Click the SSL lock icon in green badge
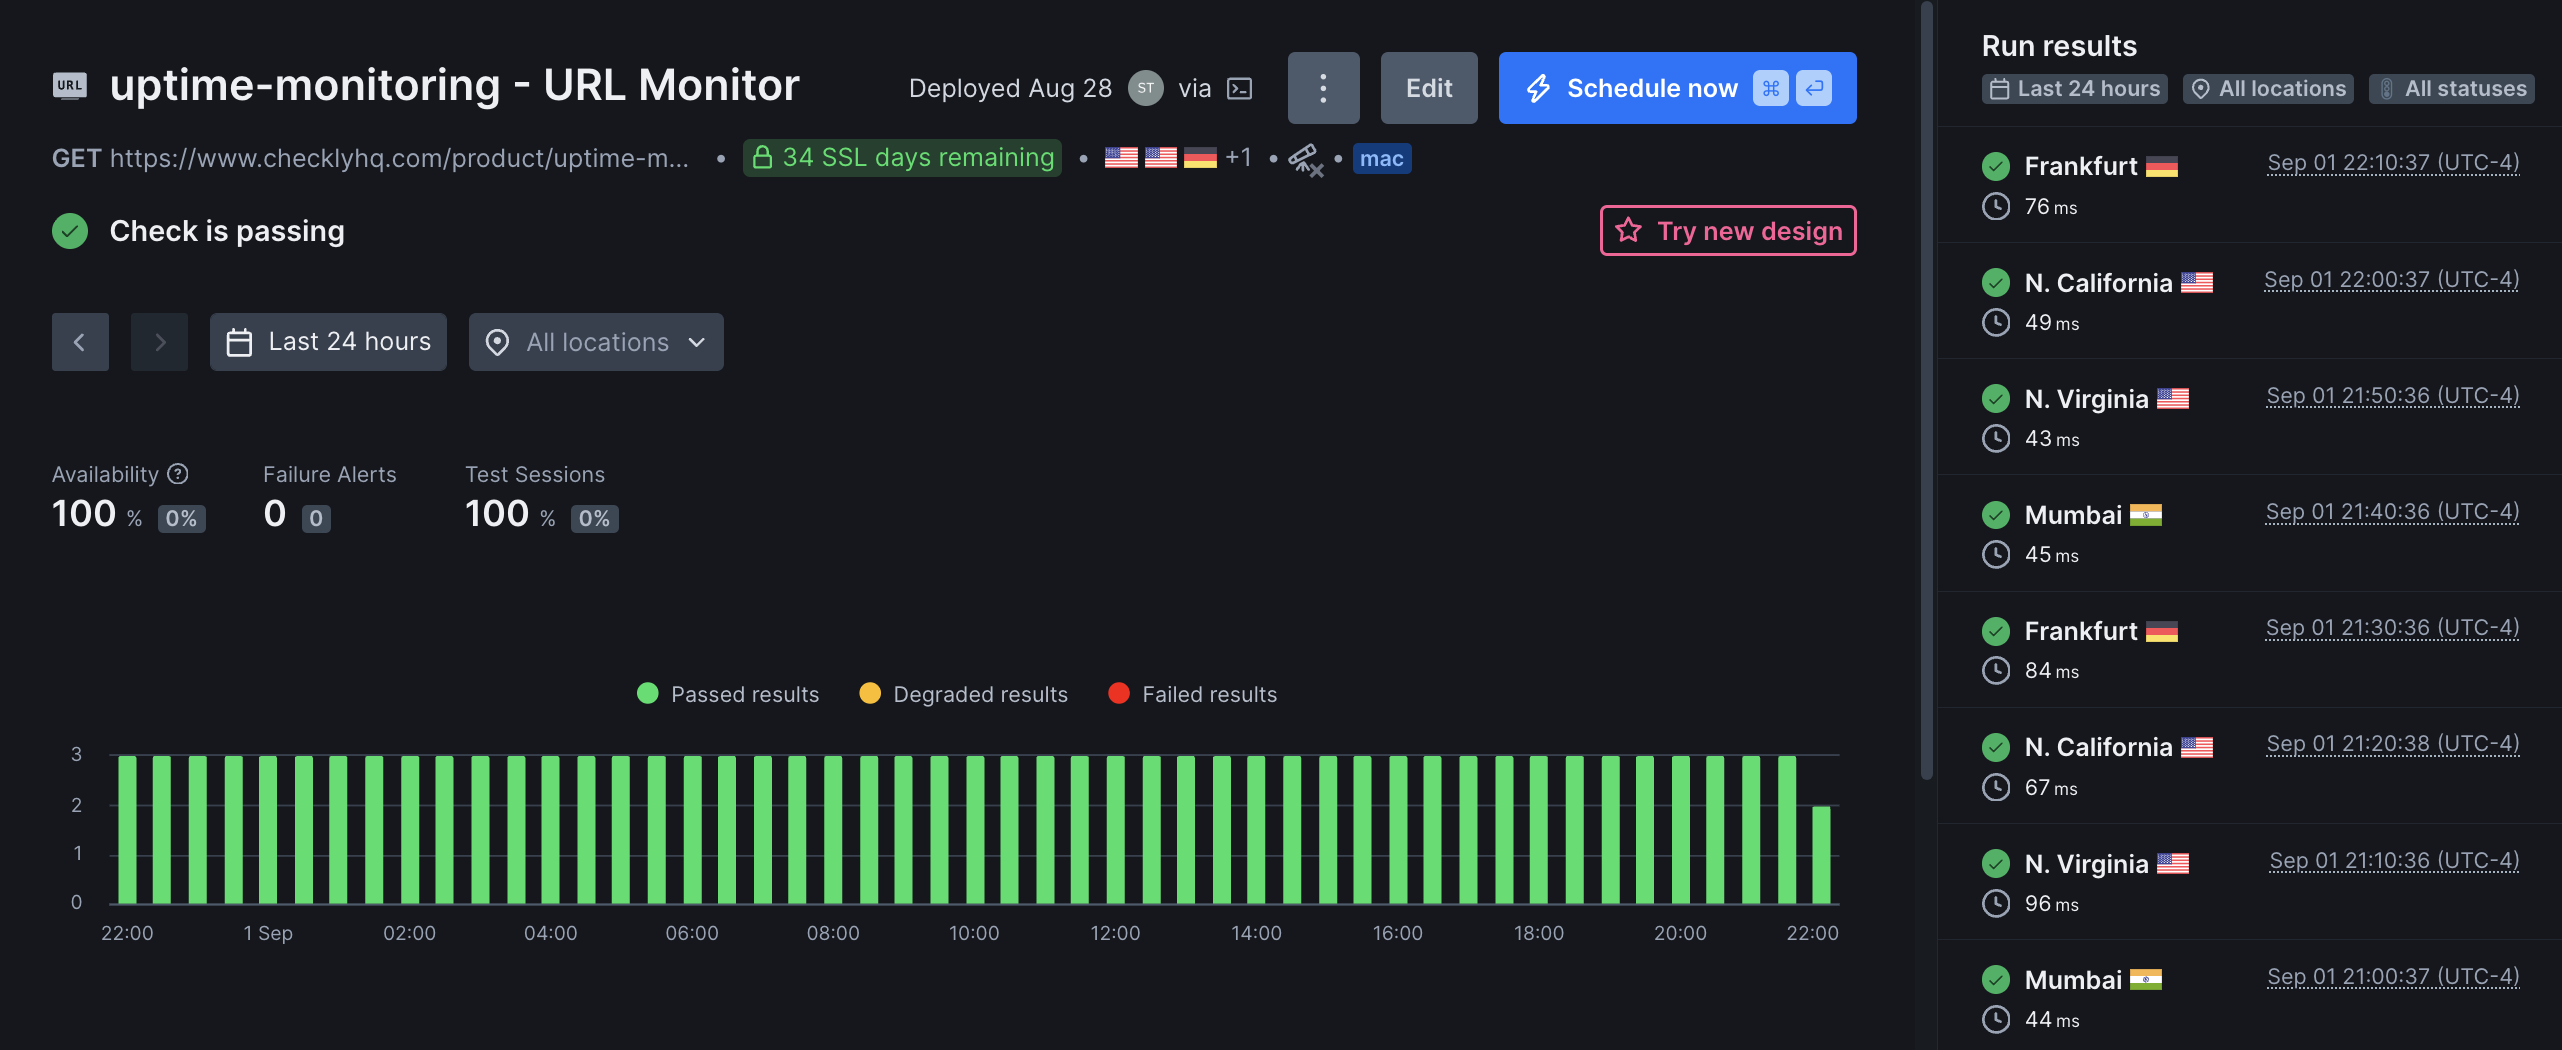Screen dimensions: 2562x1050 [x=764, y=157]
